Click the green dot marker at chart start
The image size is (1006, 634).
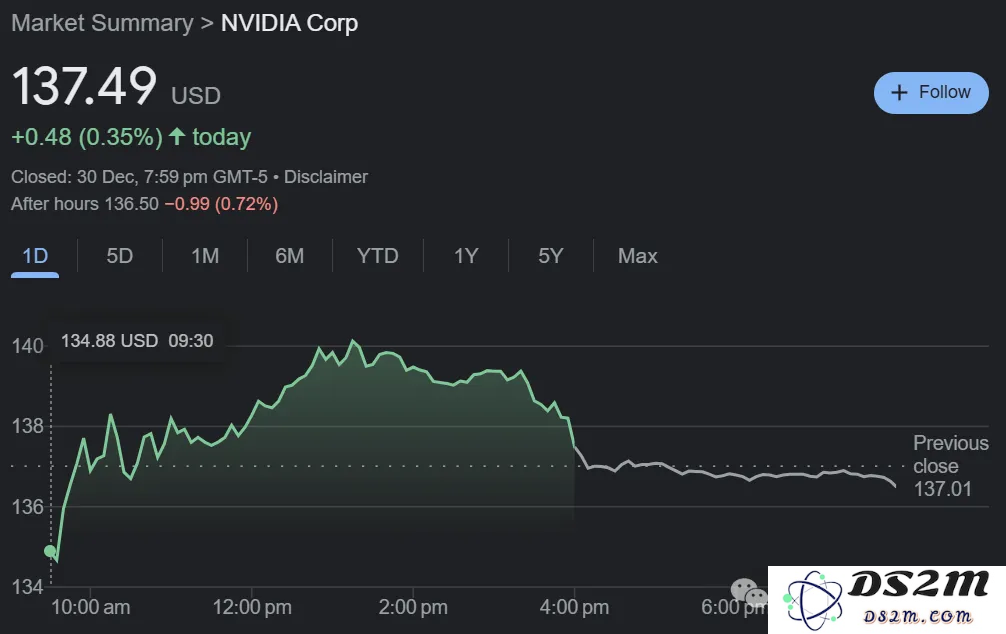tap(50, 551)
